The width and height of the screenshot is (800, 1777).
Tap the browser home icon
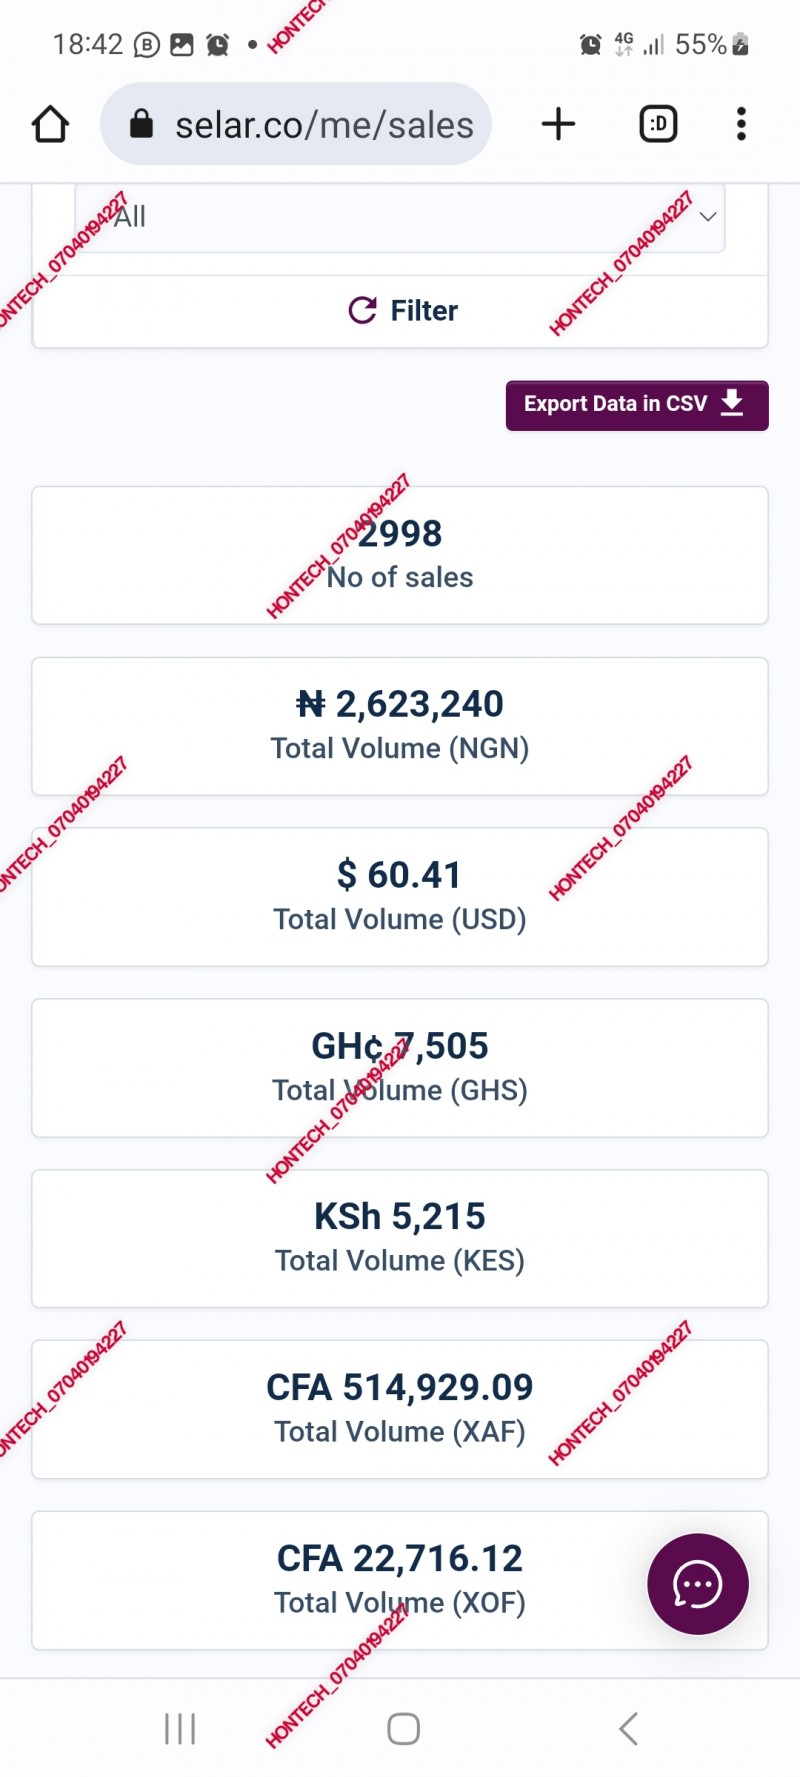(50, 125)
